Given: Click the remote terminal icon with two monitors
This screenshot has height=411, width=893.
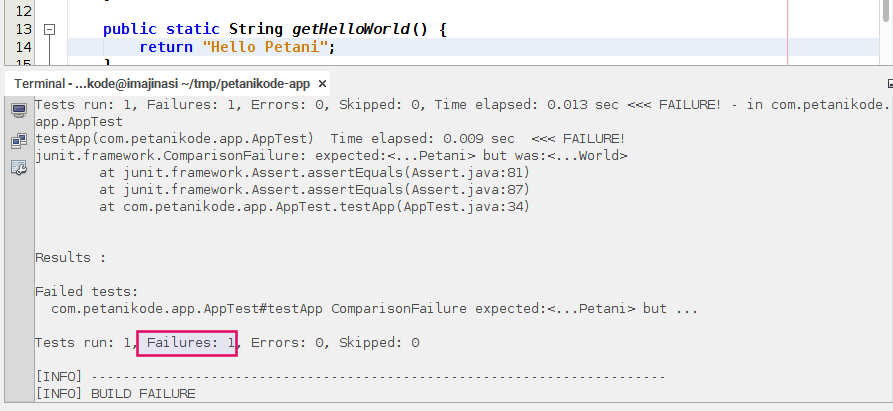Looking at the screenshot, I should [x=18, y=141].
